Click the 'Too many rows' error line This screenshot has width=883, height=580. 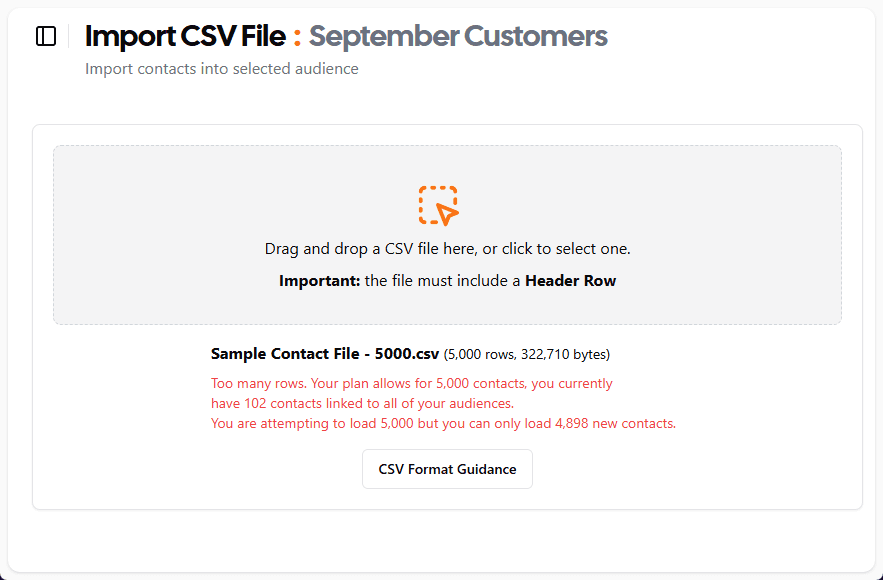click(412, 383)
